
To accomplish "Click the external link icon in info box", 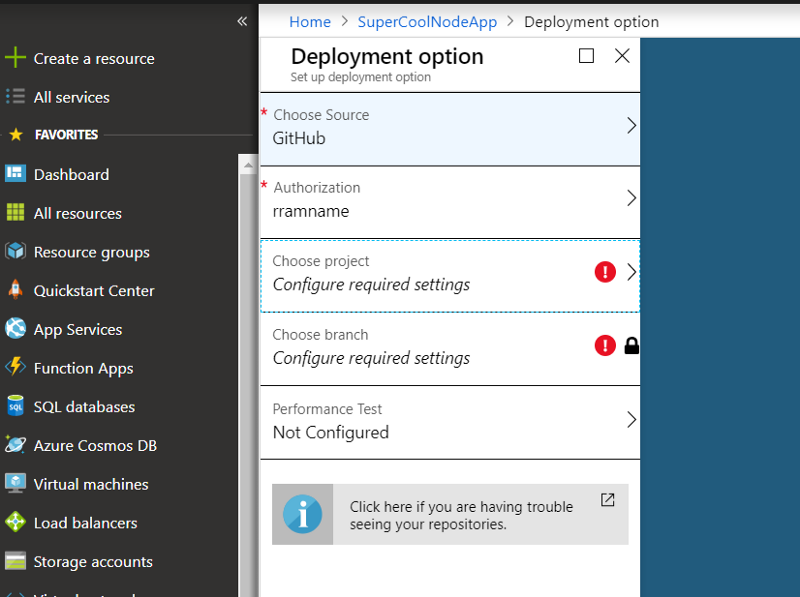I will click(608, 500).
